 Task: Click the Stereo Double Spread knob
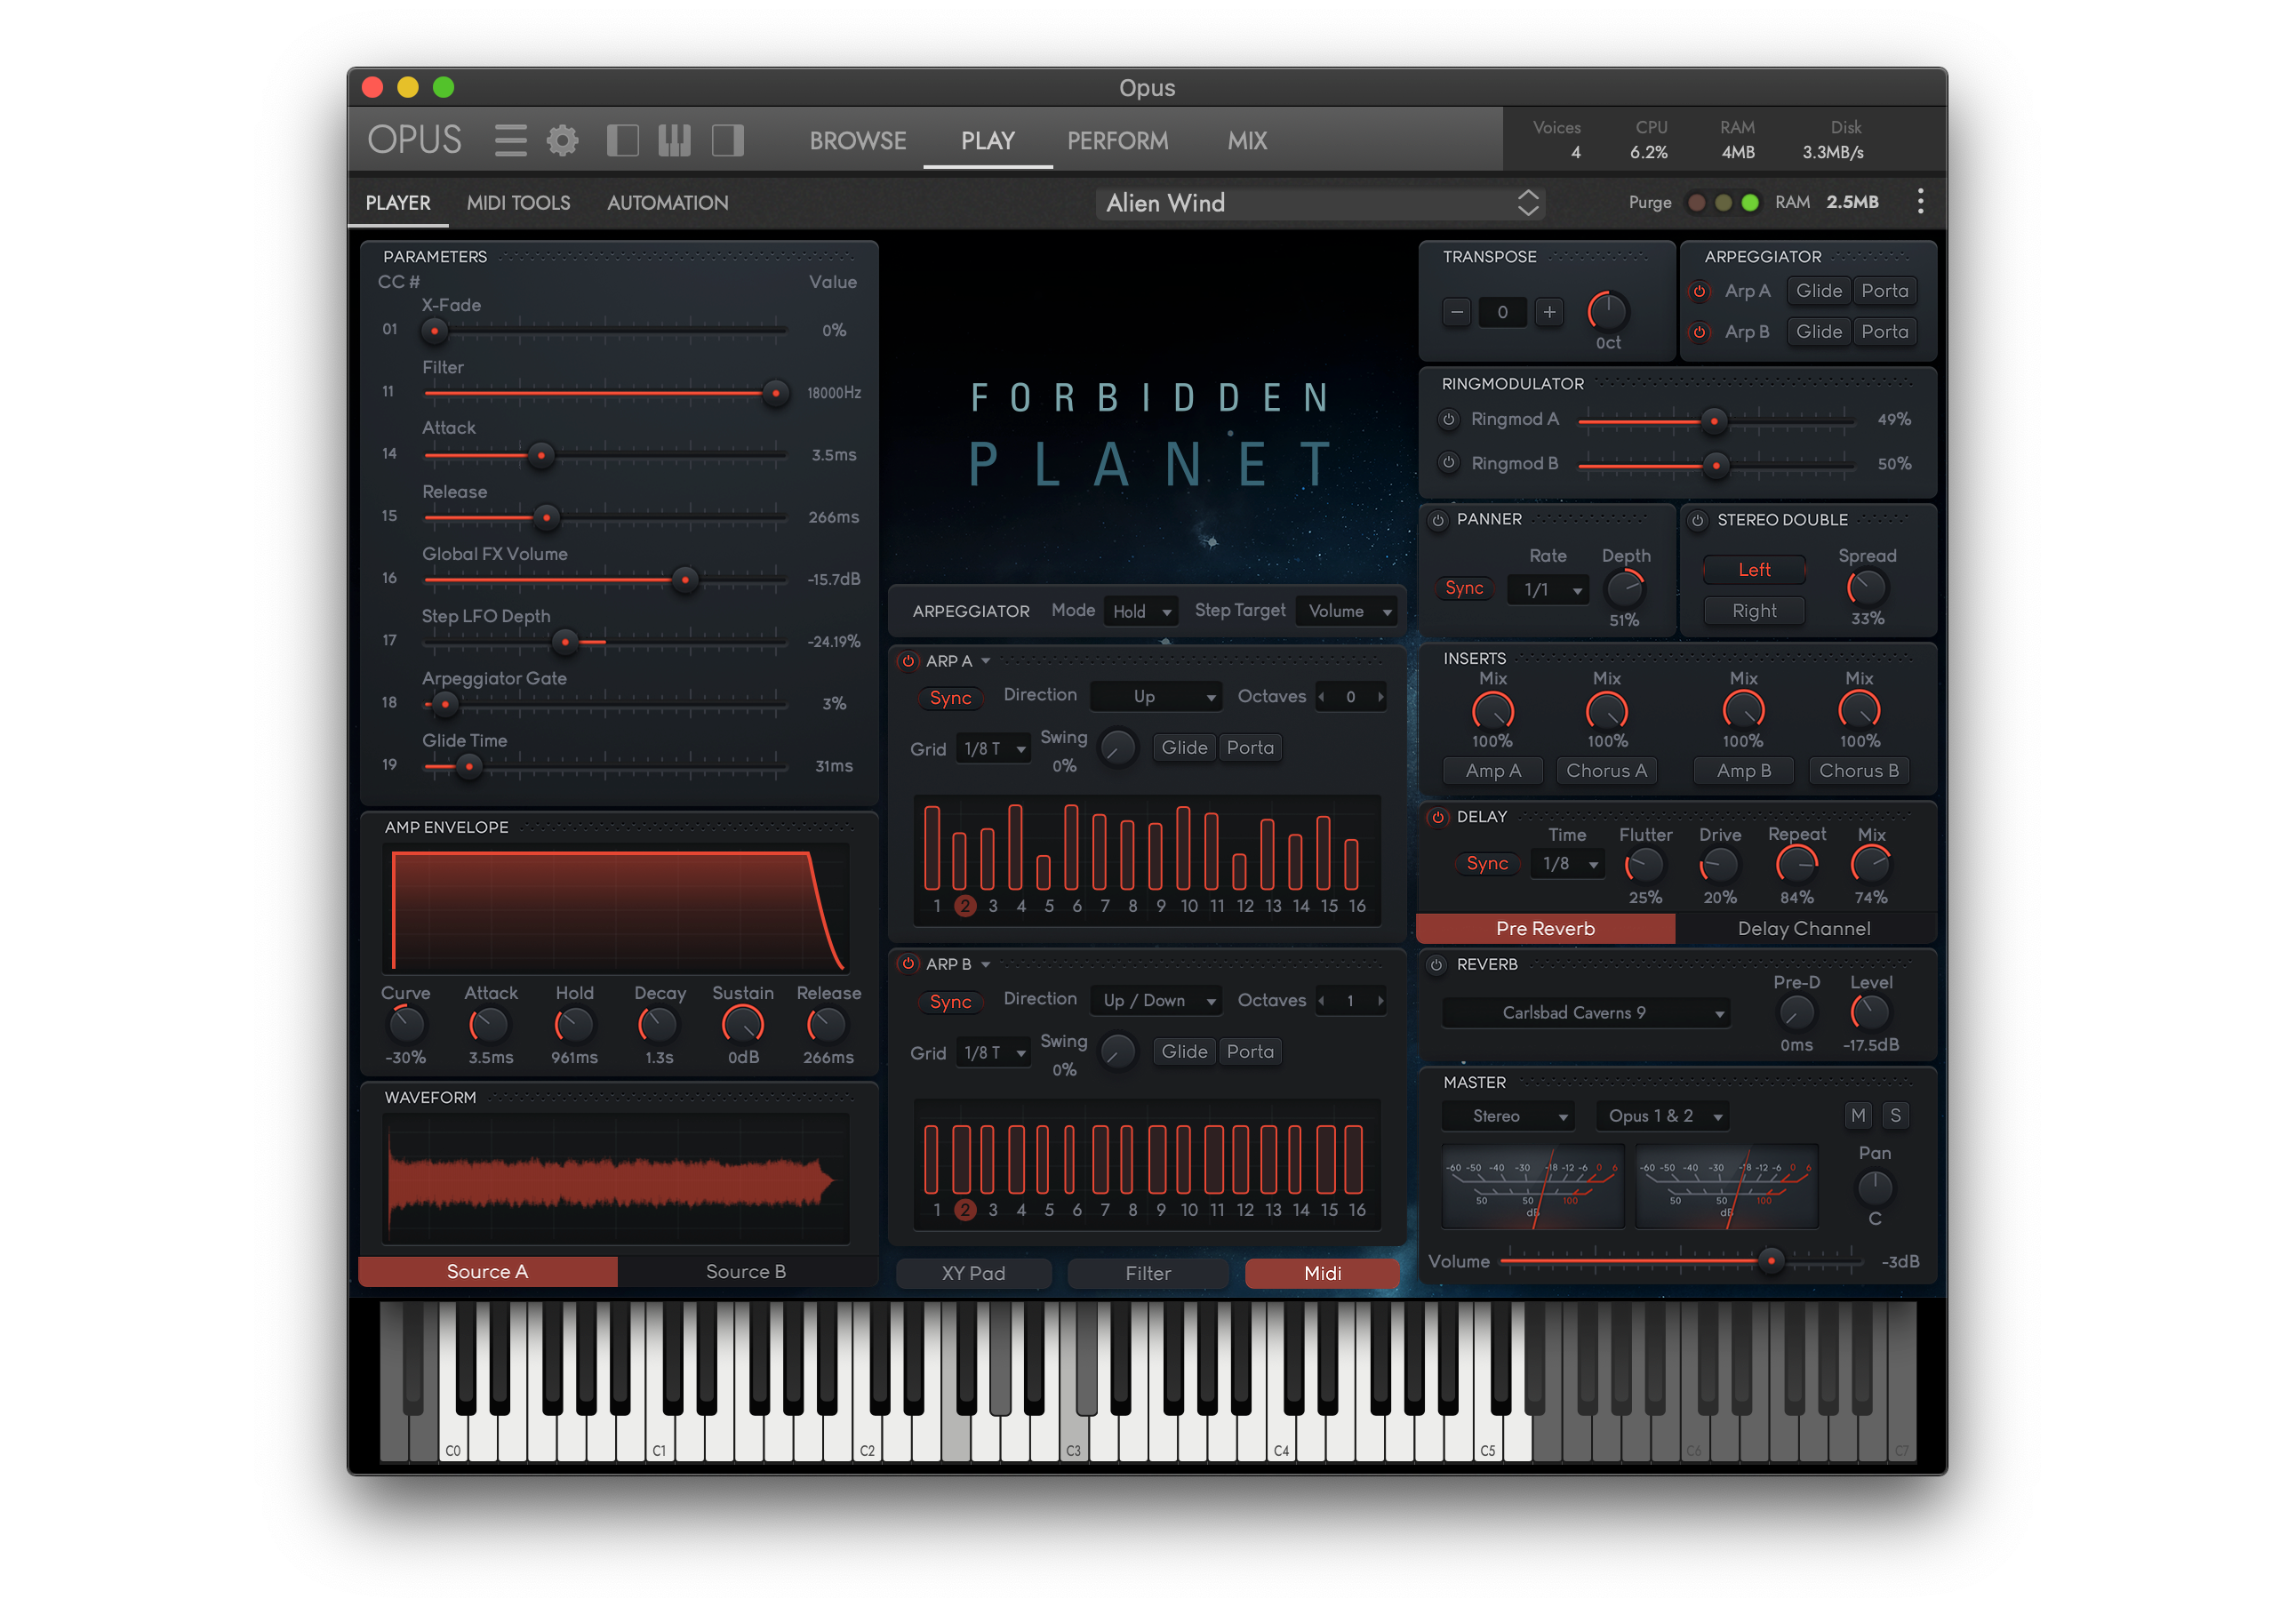1866,588
